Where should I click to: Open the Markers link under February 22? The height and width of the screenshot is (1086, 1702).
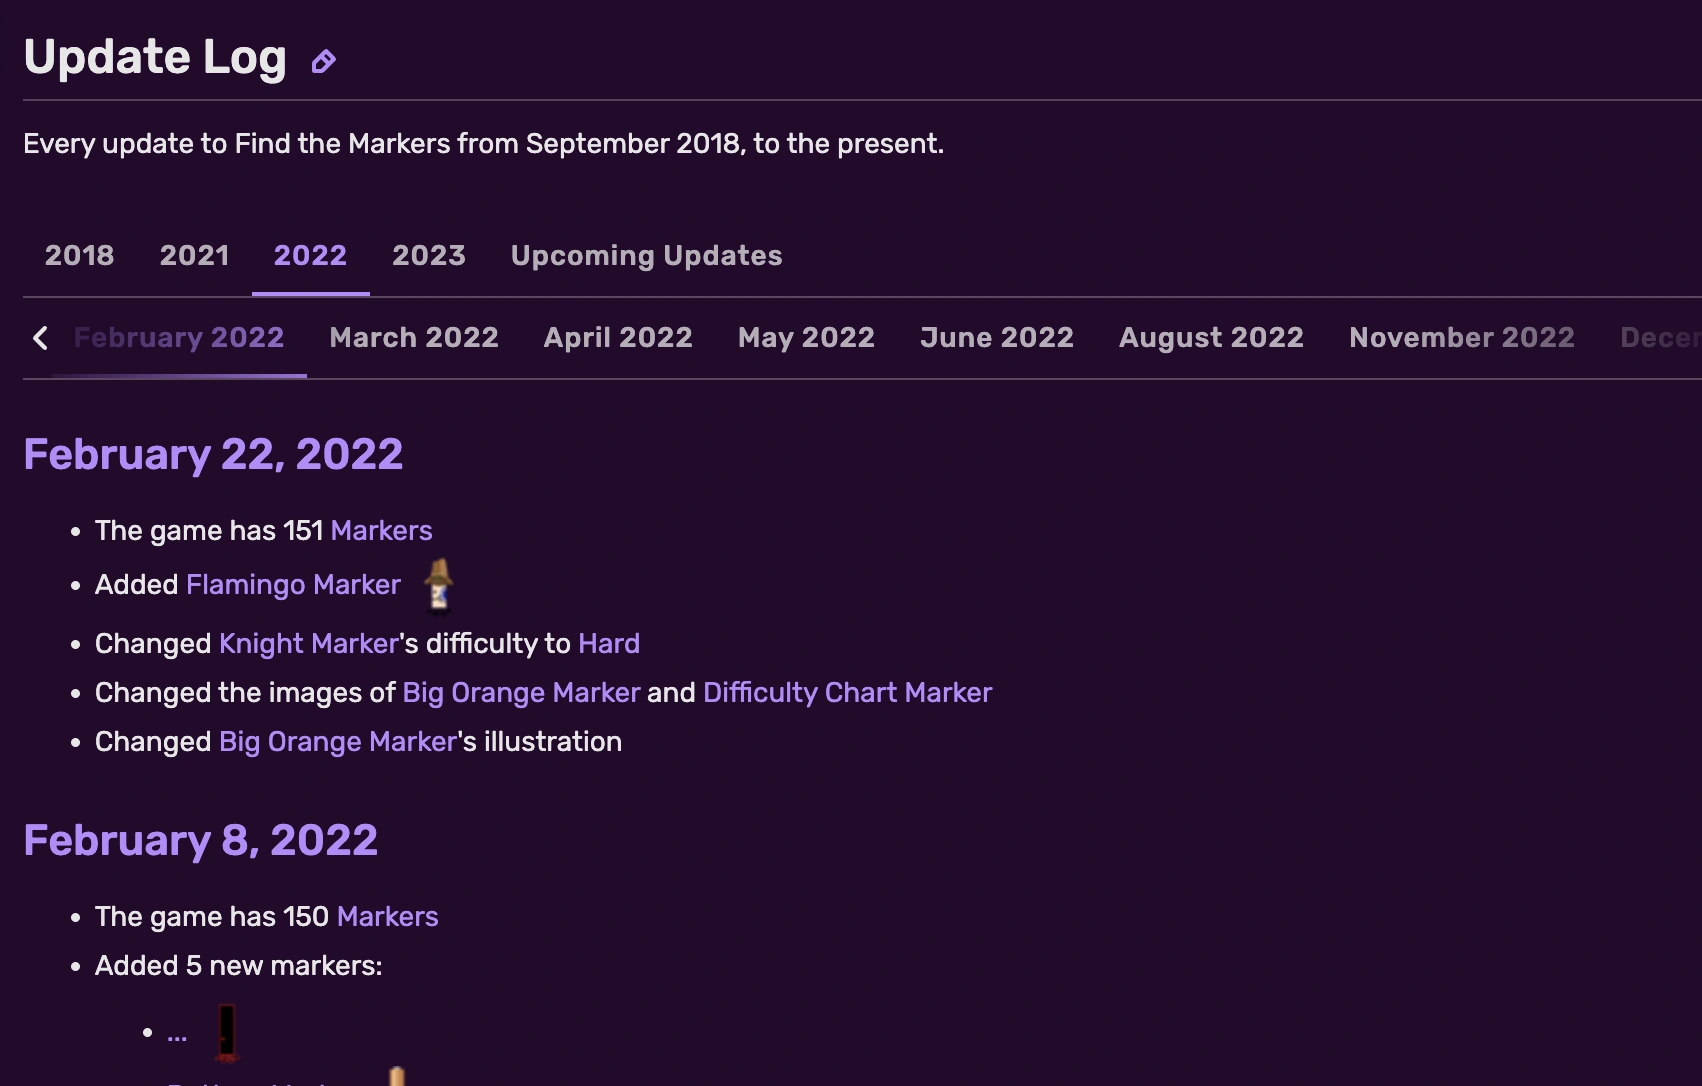tap(381, 531)
